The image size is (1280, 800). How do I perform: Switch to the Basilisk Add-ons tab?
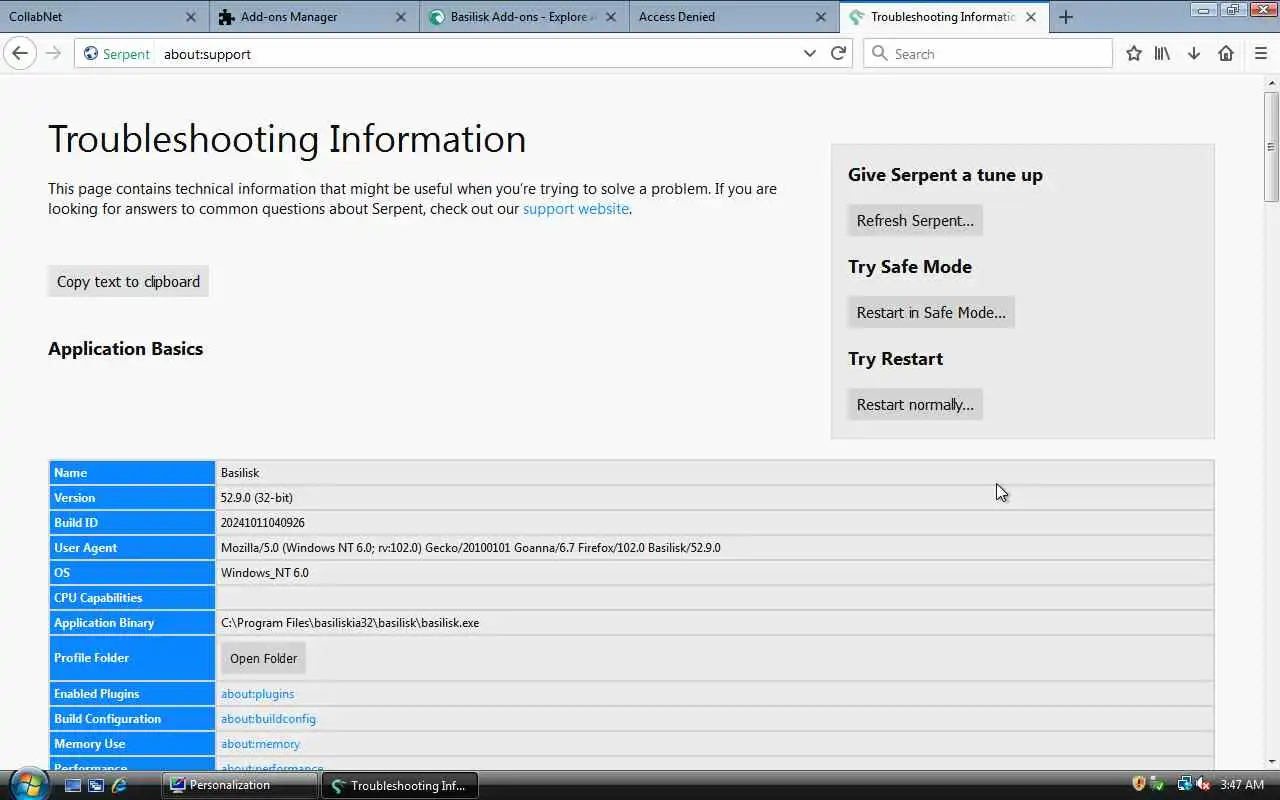pyautogui.click(x=524, y=17)
